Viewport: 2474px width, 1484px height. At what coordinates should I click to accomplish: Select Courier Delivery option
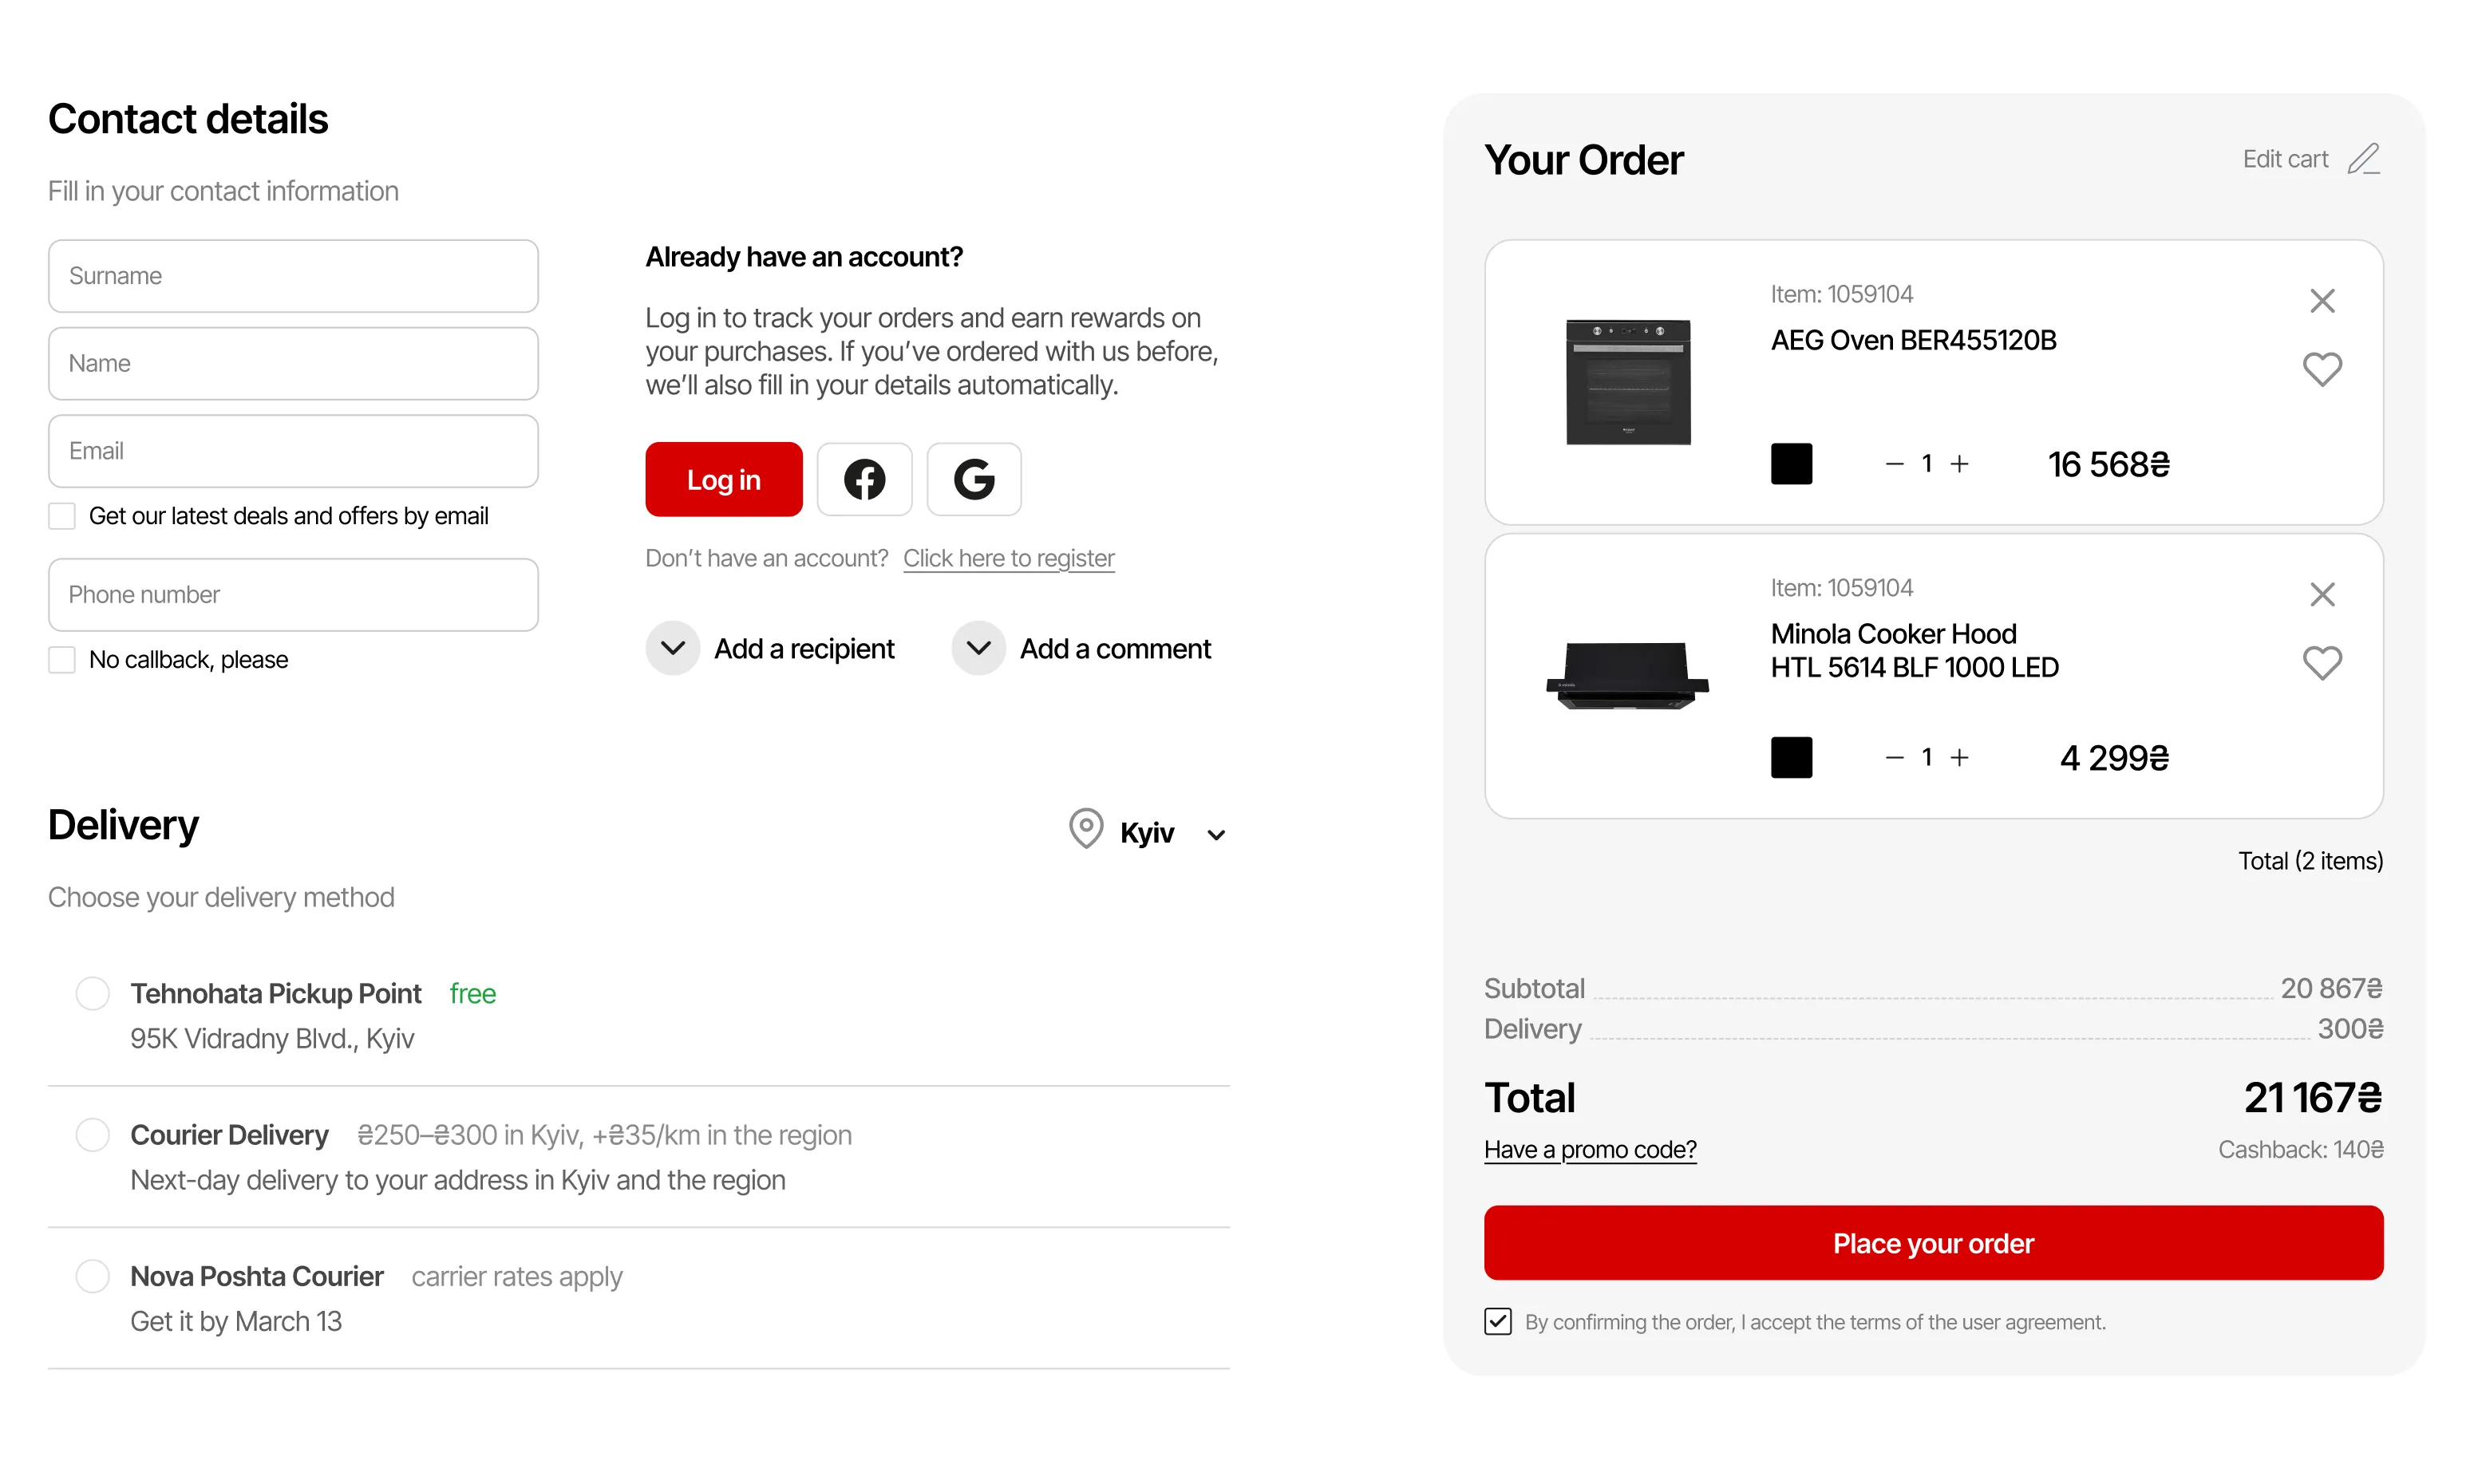click(x=93, y=1135)
